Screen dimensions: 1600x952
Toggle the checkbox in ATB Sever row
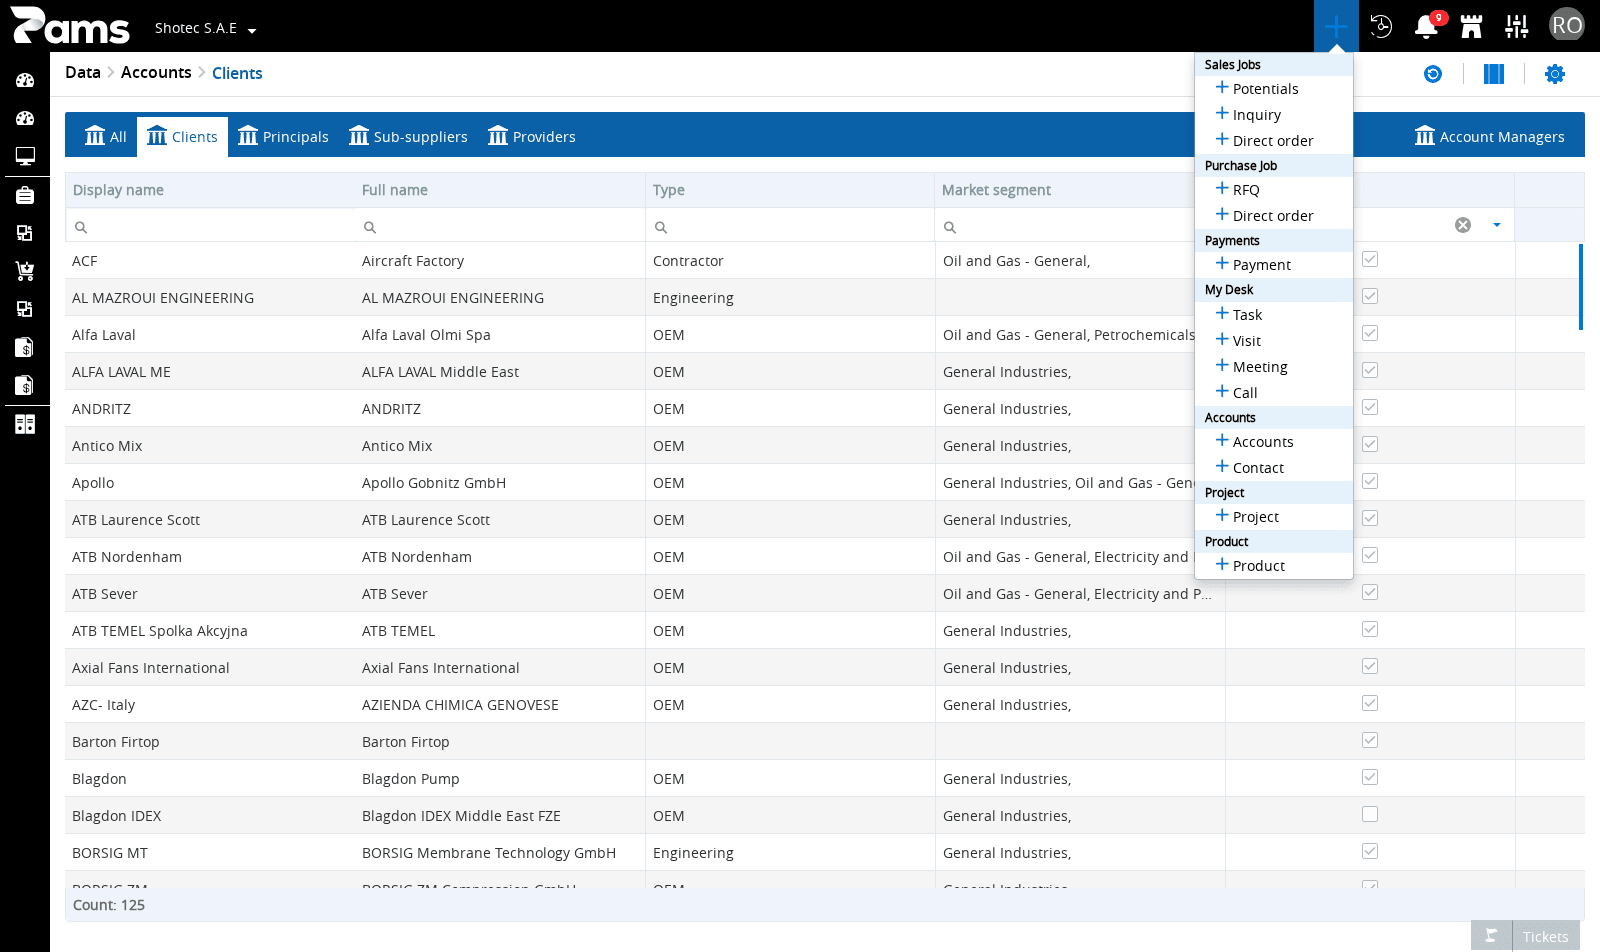click(1370, 592)
